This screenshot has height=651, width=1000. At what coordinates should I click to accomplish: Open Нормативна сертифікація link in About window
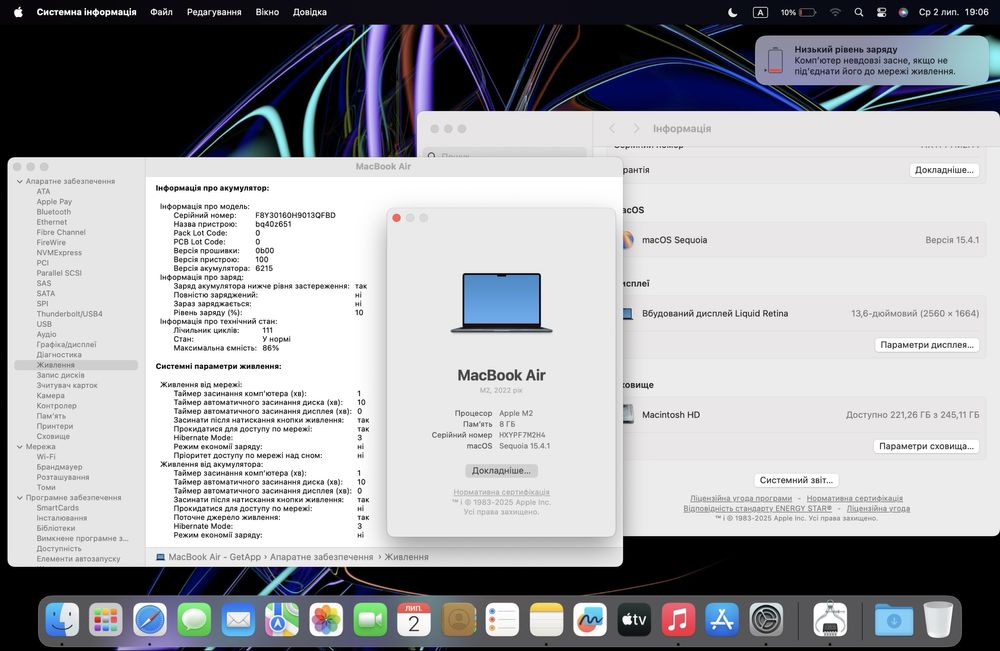pos(501,492)
